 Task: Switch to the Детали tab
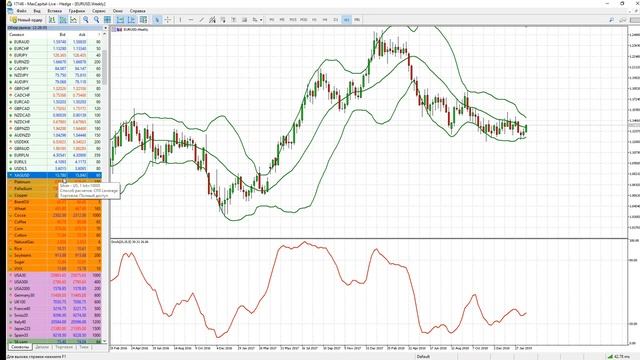click(42, 347)
